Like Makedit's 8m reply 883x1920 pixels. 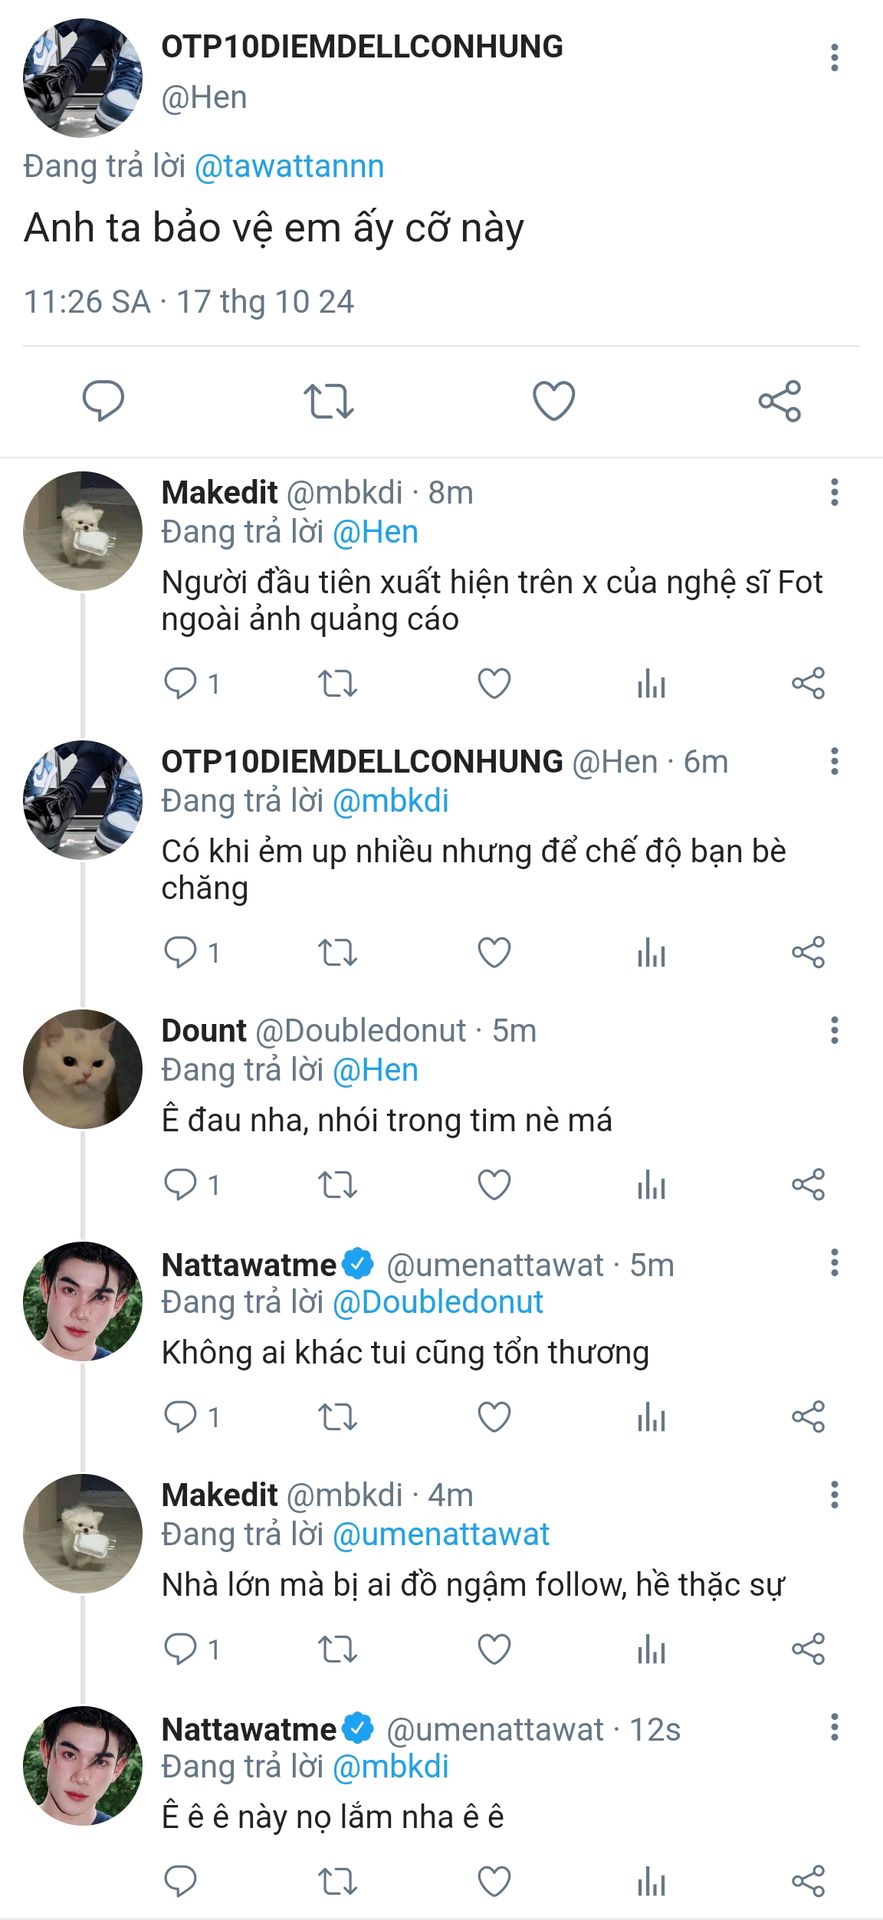pyautogui.click(x=494, y=684)
